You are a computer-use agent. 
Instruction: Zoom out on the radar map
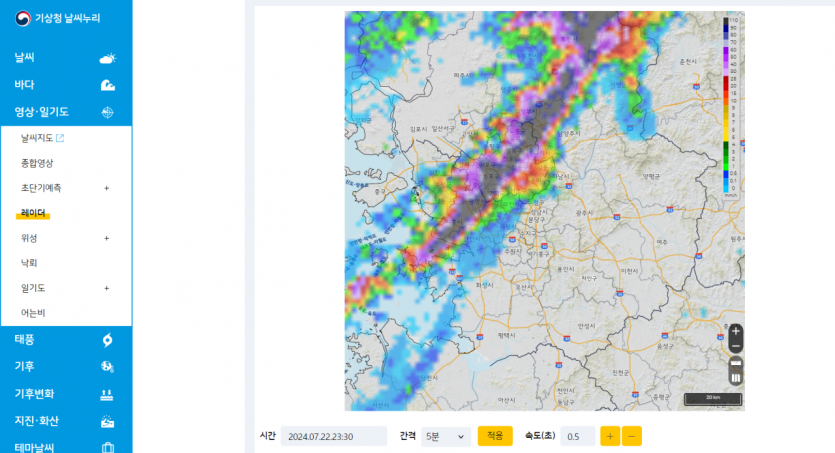click(x=736, y=346)
